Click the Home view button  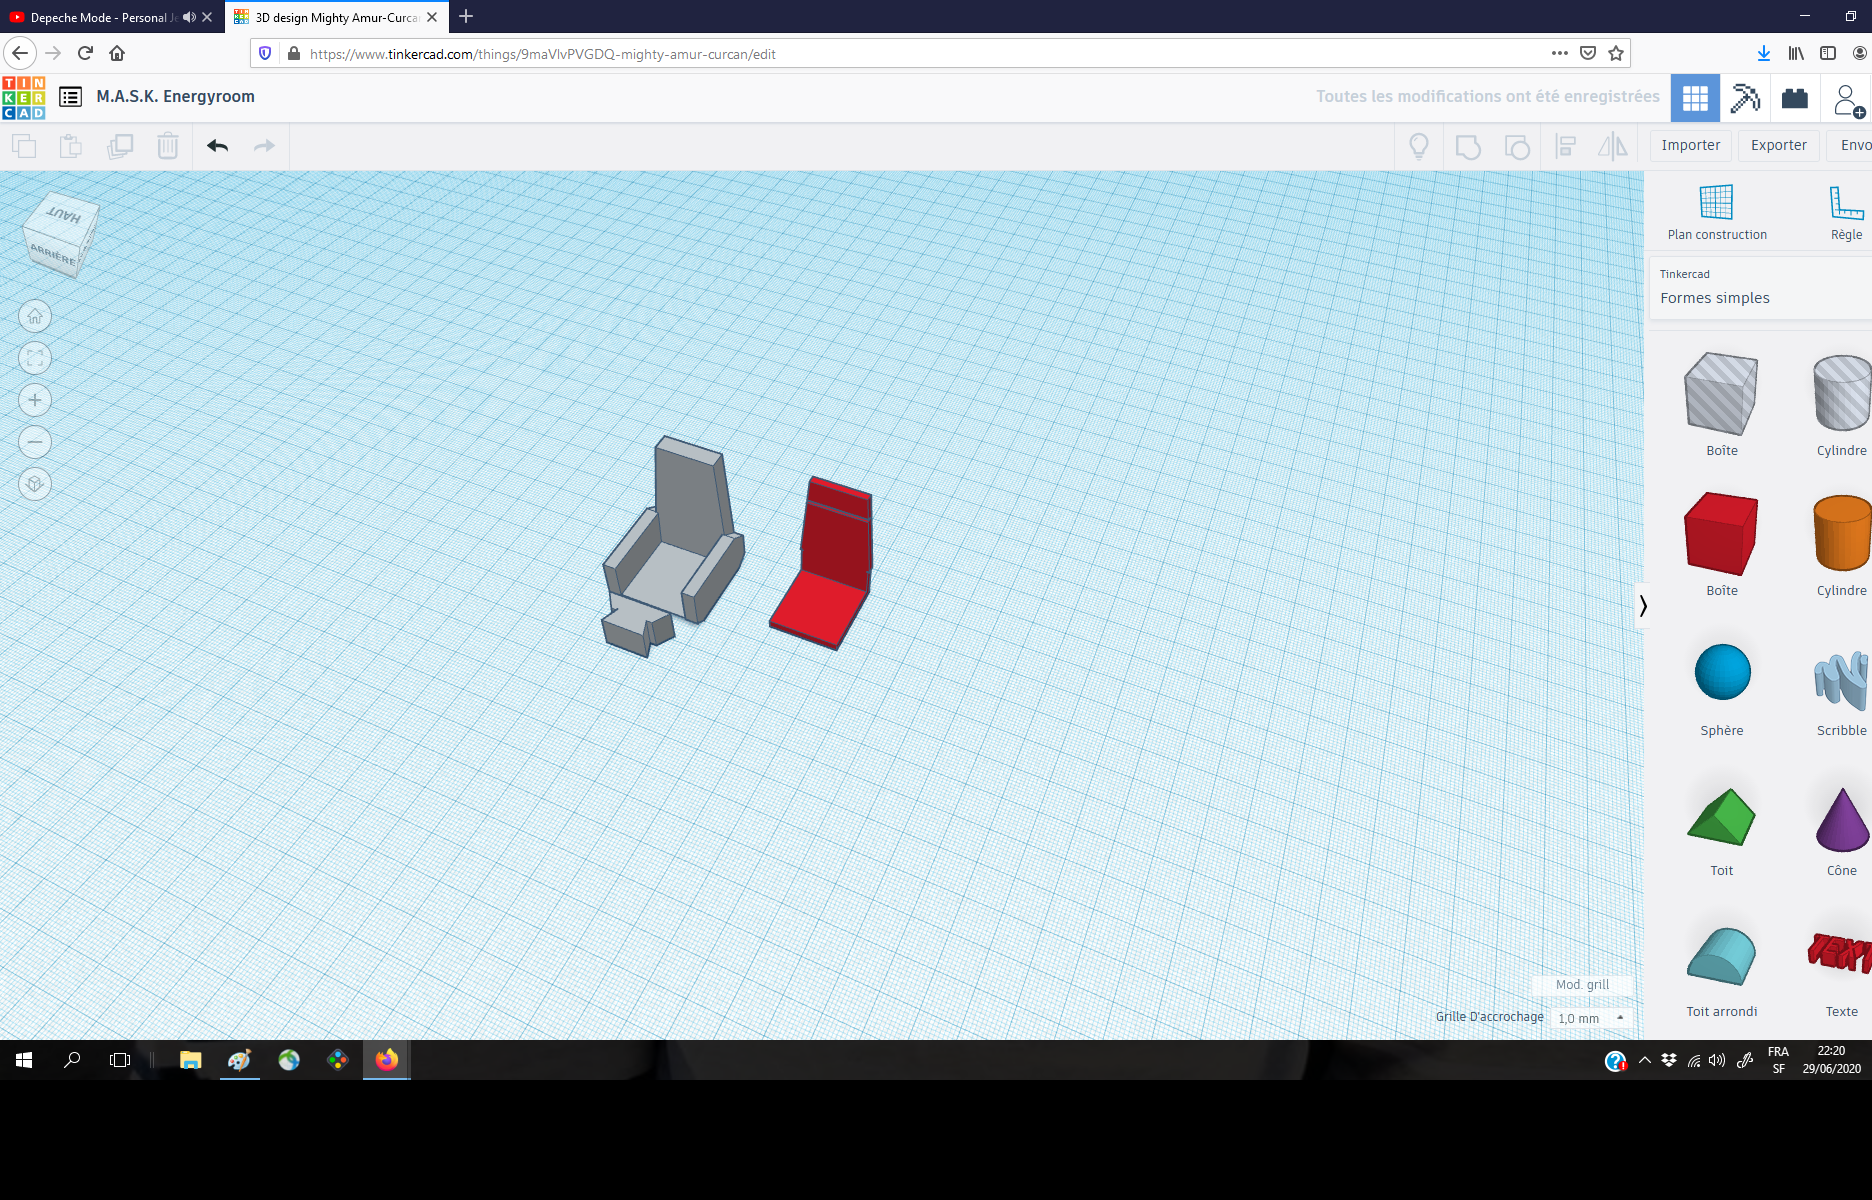[x=35, y=317]
